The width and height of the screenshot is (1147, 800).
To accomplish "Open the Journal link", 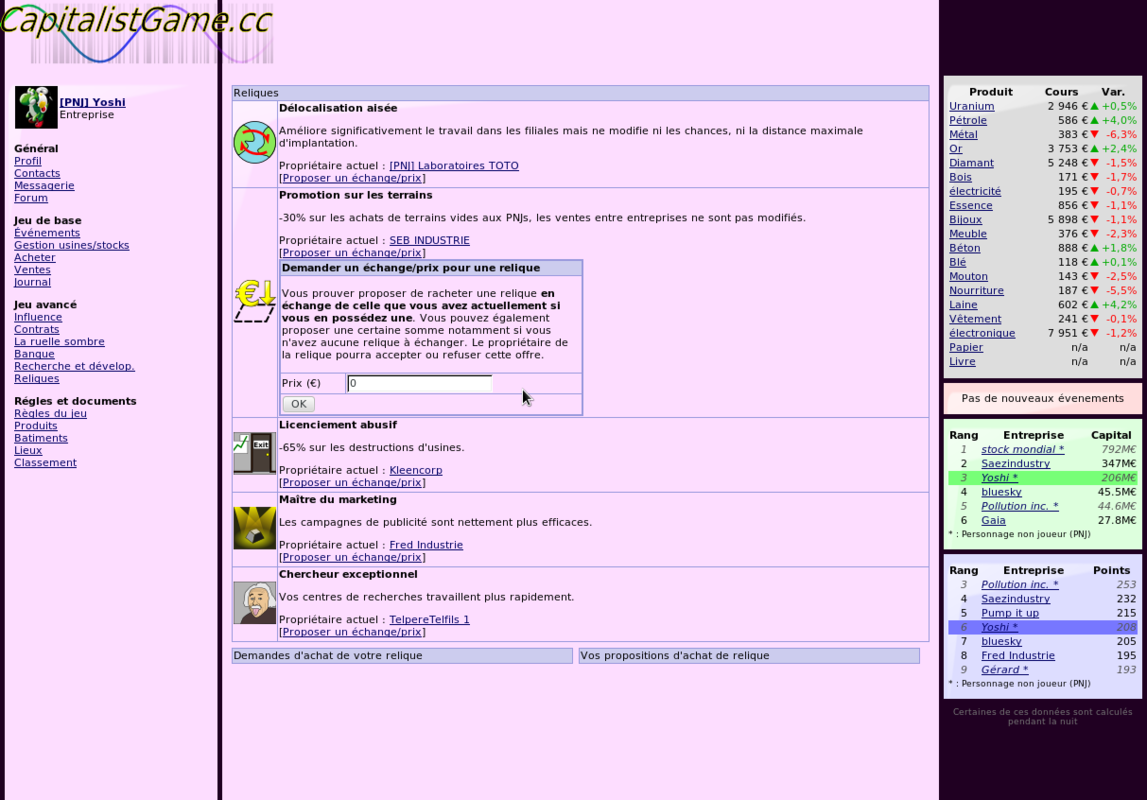I will tap(32, 282).
